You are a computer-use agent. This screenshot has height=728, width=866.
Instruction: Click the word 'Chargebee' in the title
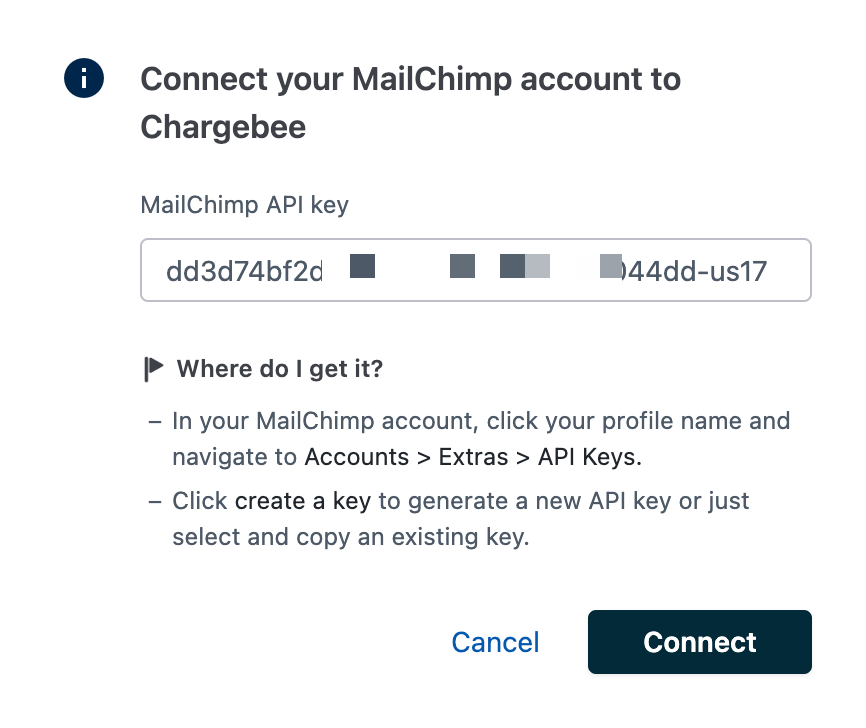pyautogui.click(x=223, y=127)
